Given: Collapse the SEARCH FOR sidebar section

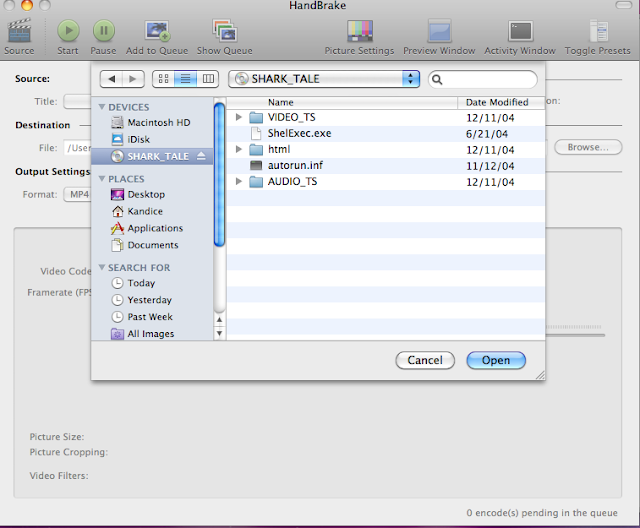Looking at the screenshot, I should click(x=102, y=267).
